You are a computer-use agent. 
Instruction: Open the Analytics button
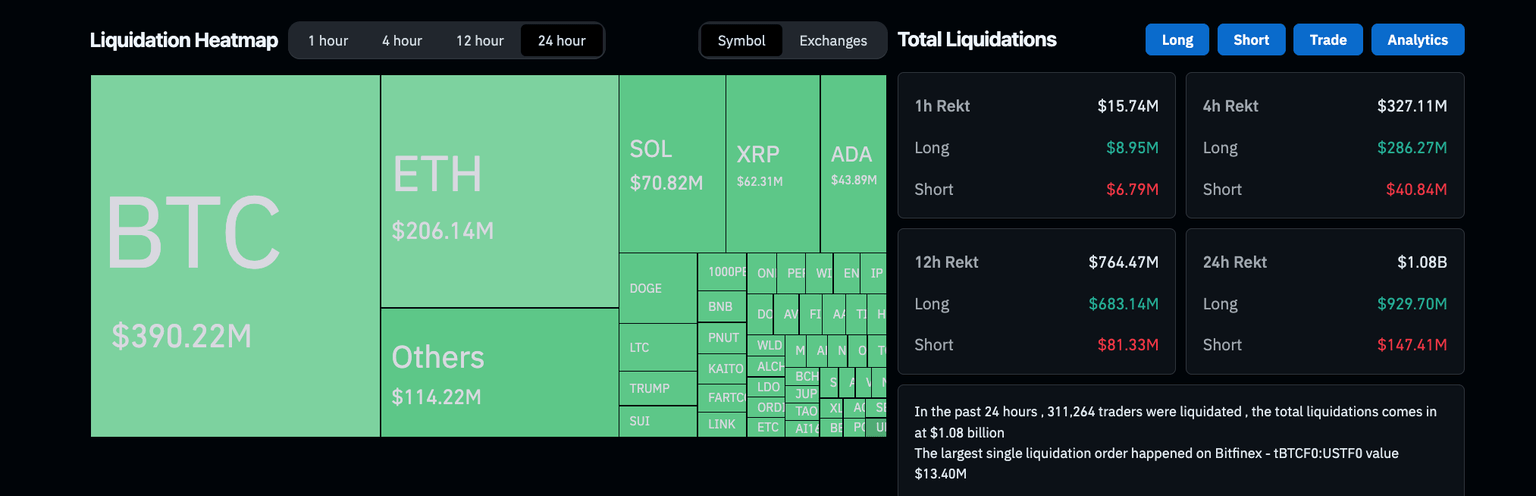[1417, 40]
